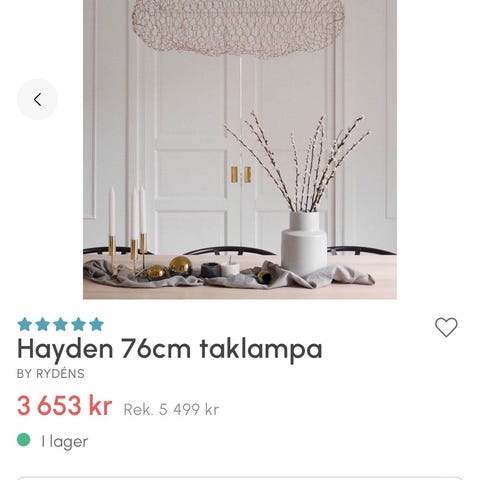This screenshot has height=480, width=480.
Task: Tap the wire mesh ceiling lamp in photo
Action: pyautogui.click(x=238, y=27)
